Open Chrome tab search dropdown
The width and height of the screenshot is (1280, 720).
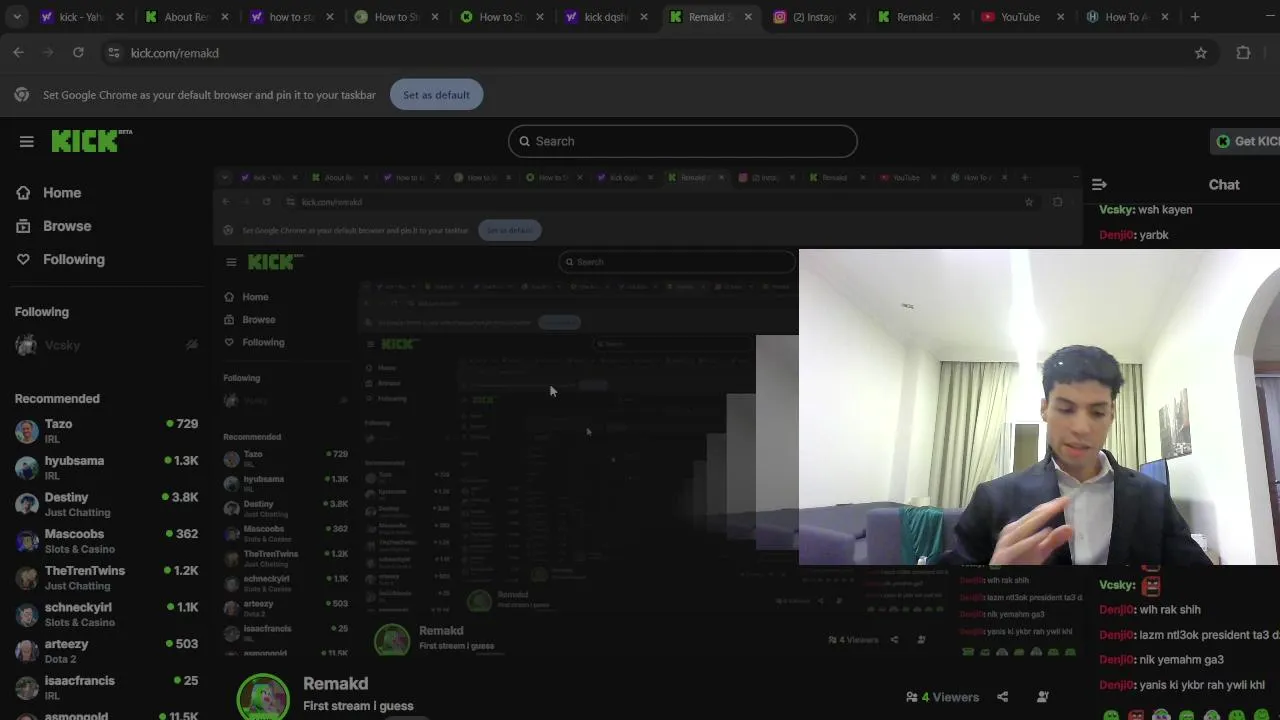point(17,17)
